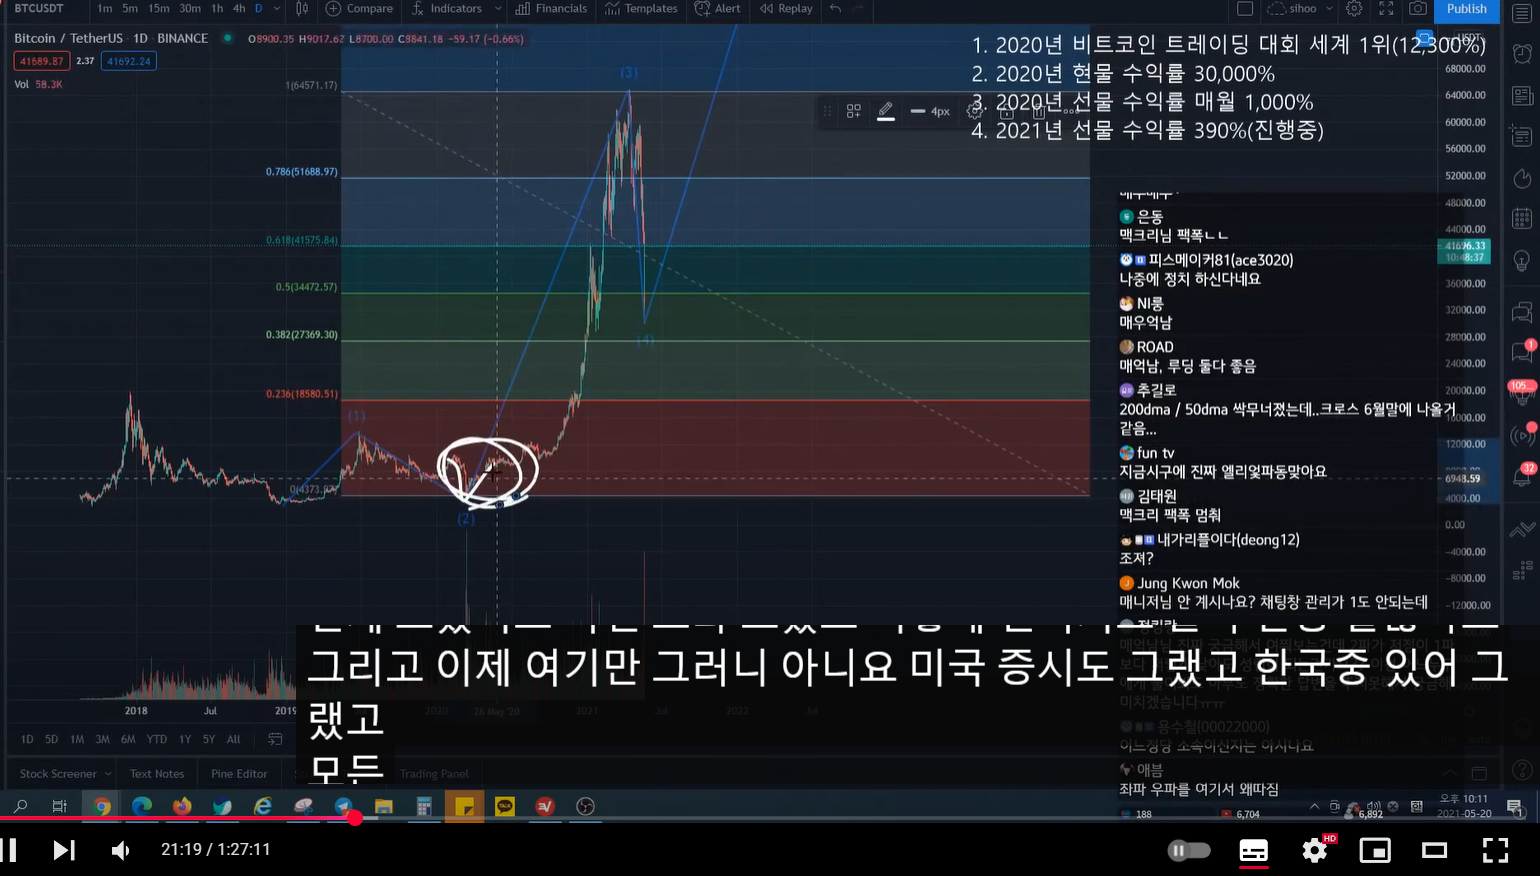Open Firefox from the Windows taskbar
Screen dimensions: 1540x876
(x=182, y=806)
